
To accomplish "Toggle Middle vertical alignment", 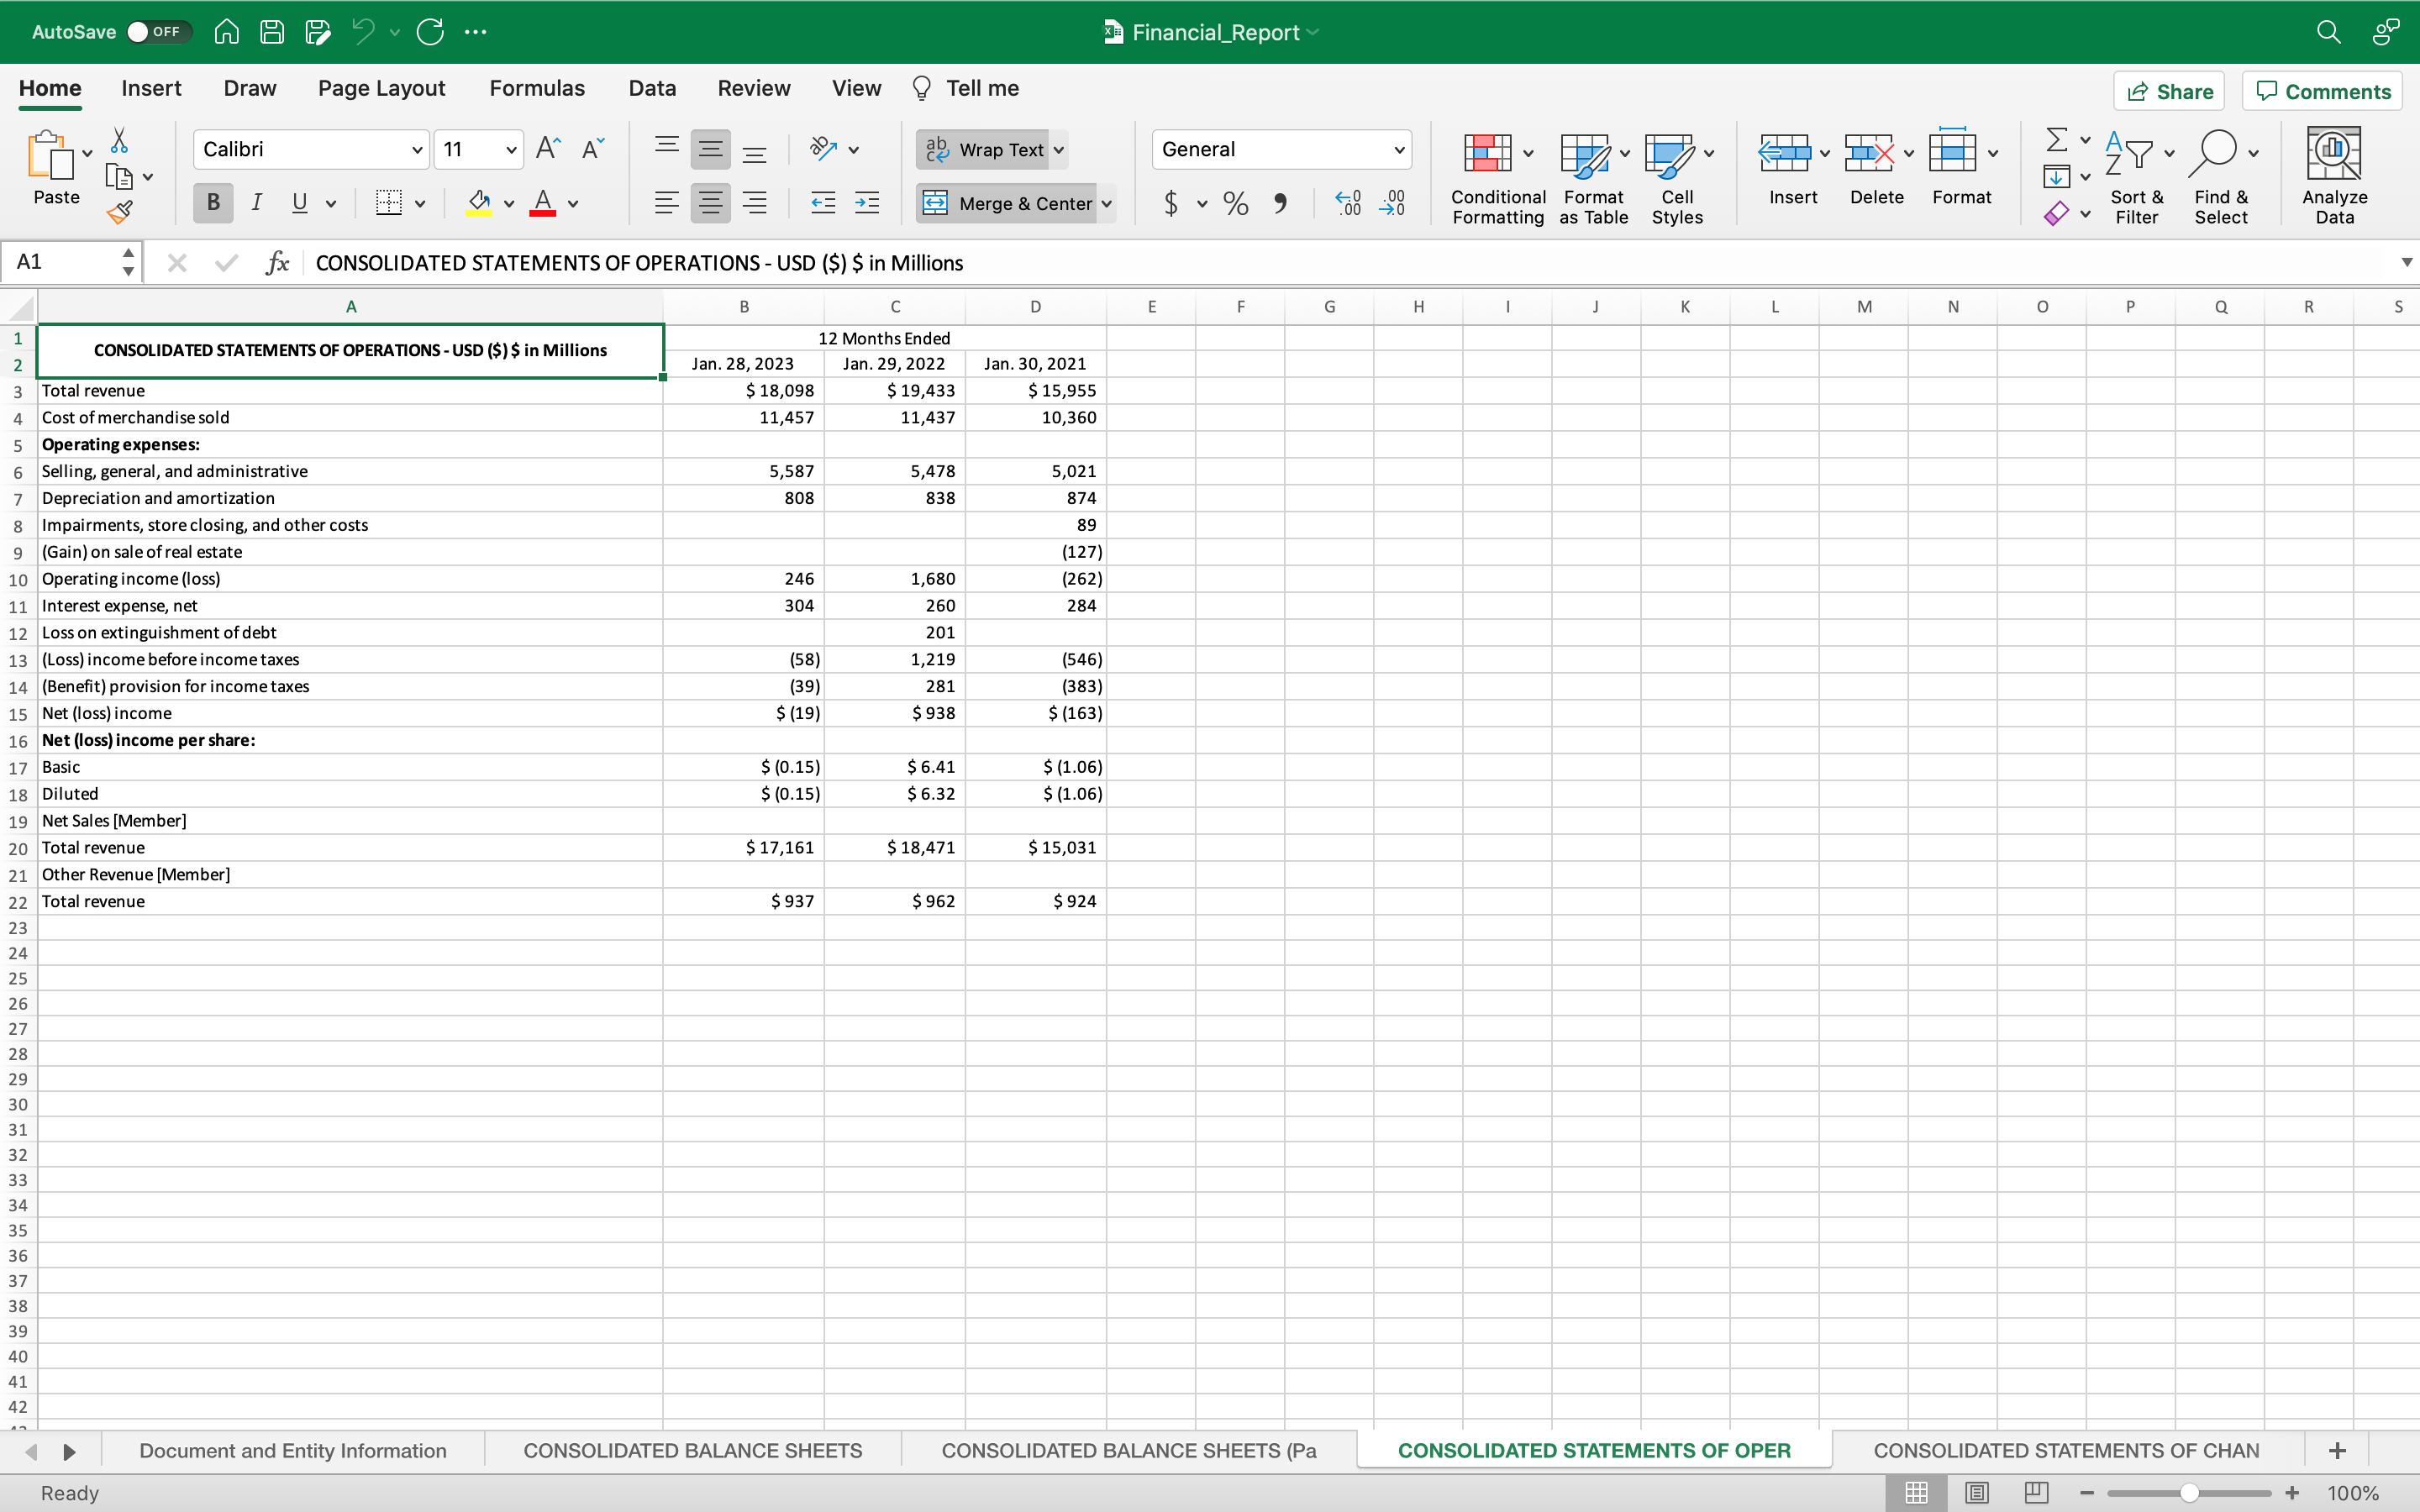I will (710, 150).
